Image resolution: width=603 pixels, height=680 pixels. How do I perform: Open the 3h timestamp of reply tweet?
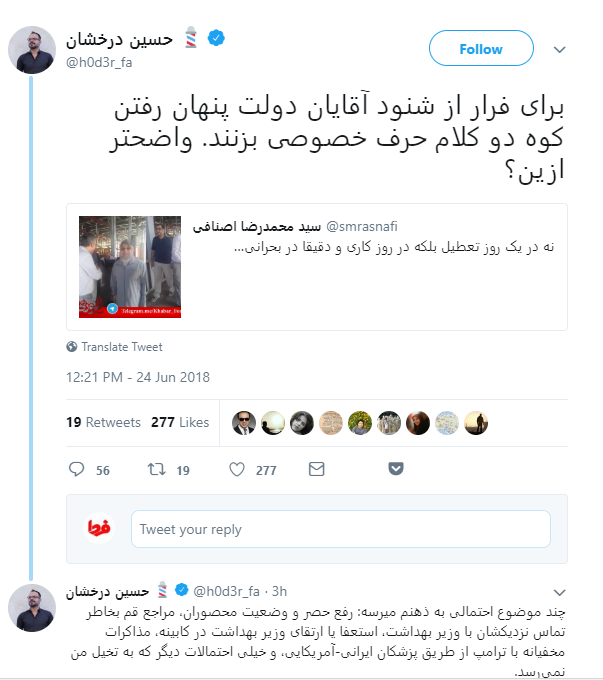(x=279, y=591)
